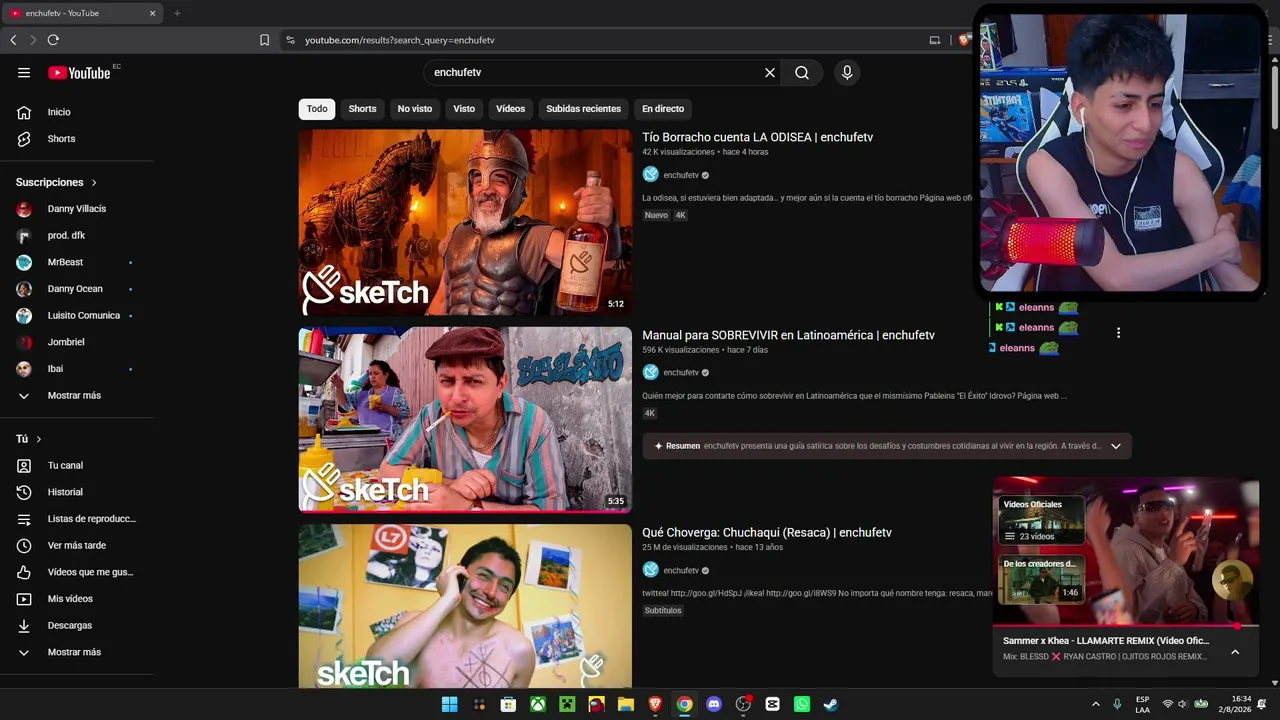The height and width of the screenshot is (720, 1280).
Task: Open Ver más tarde in the sidebar
Action: point(77,545)
